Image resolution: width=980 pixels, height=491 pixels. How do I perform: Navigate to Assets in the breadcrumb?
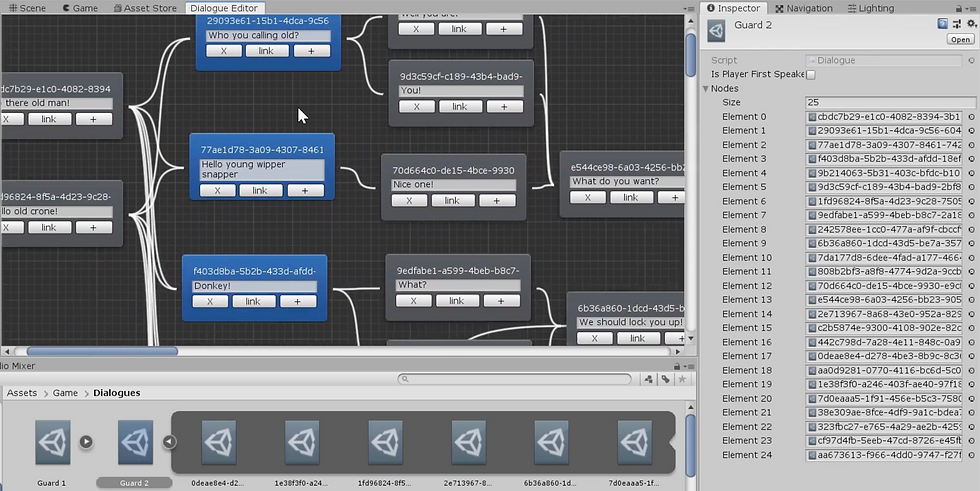pos(22,393)
